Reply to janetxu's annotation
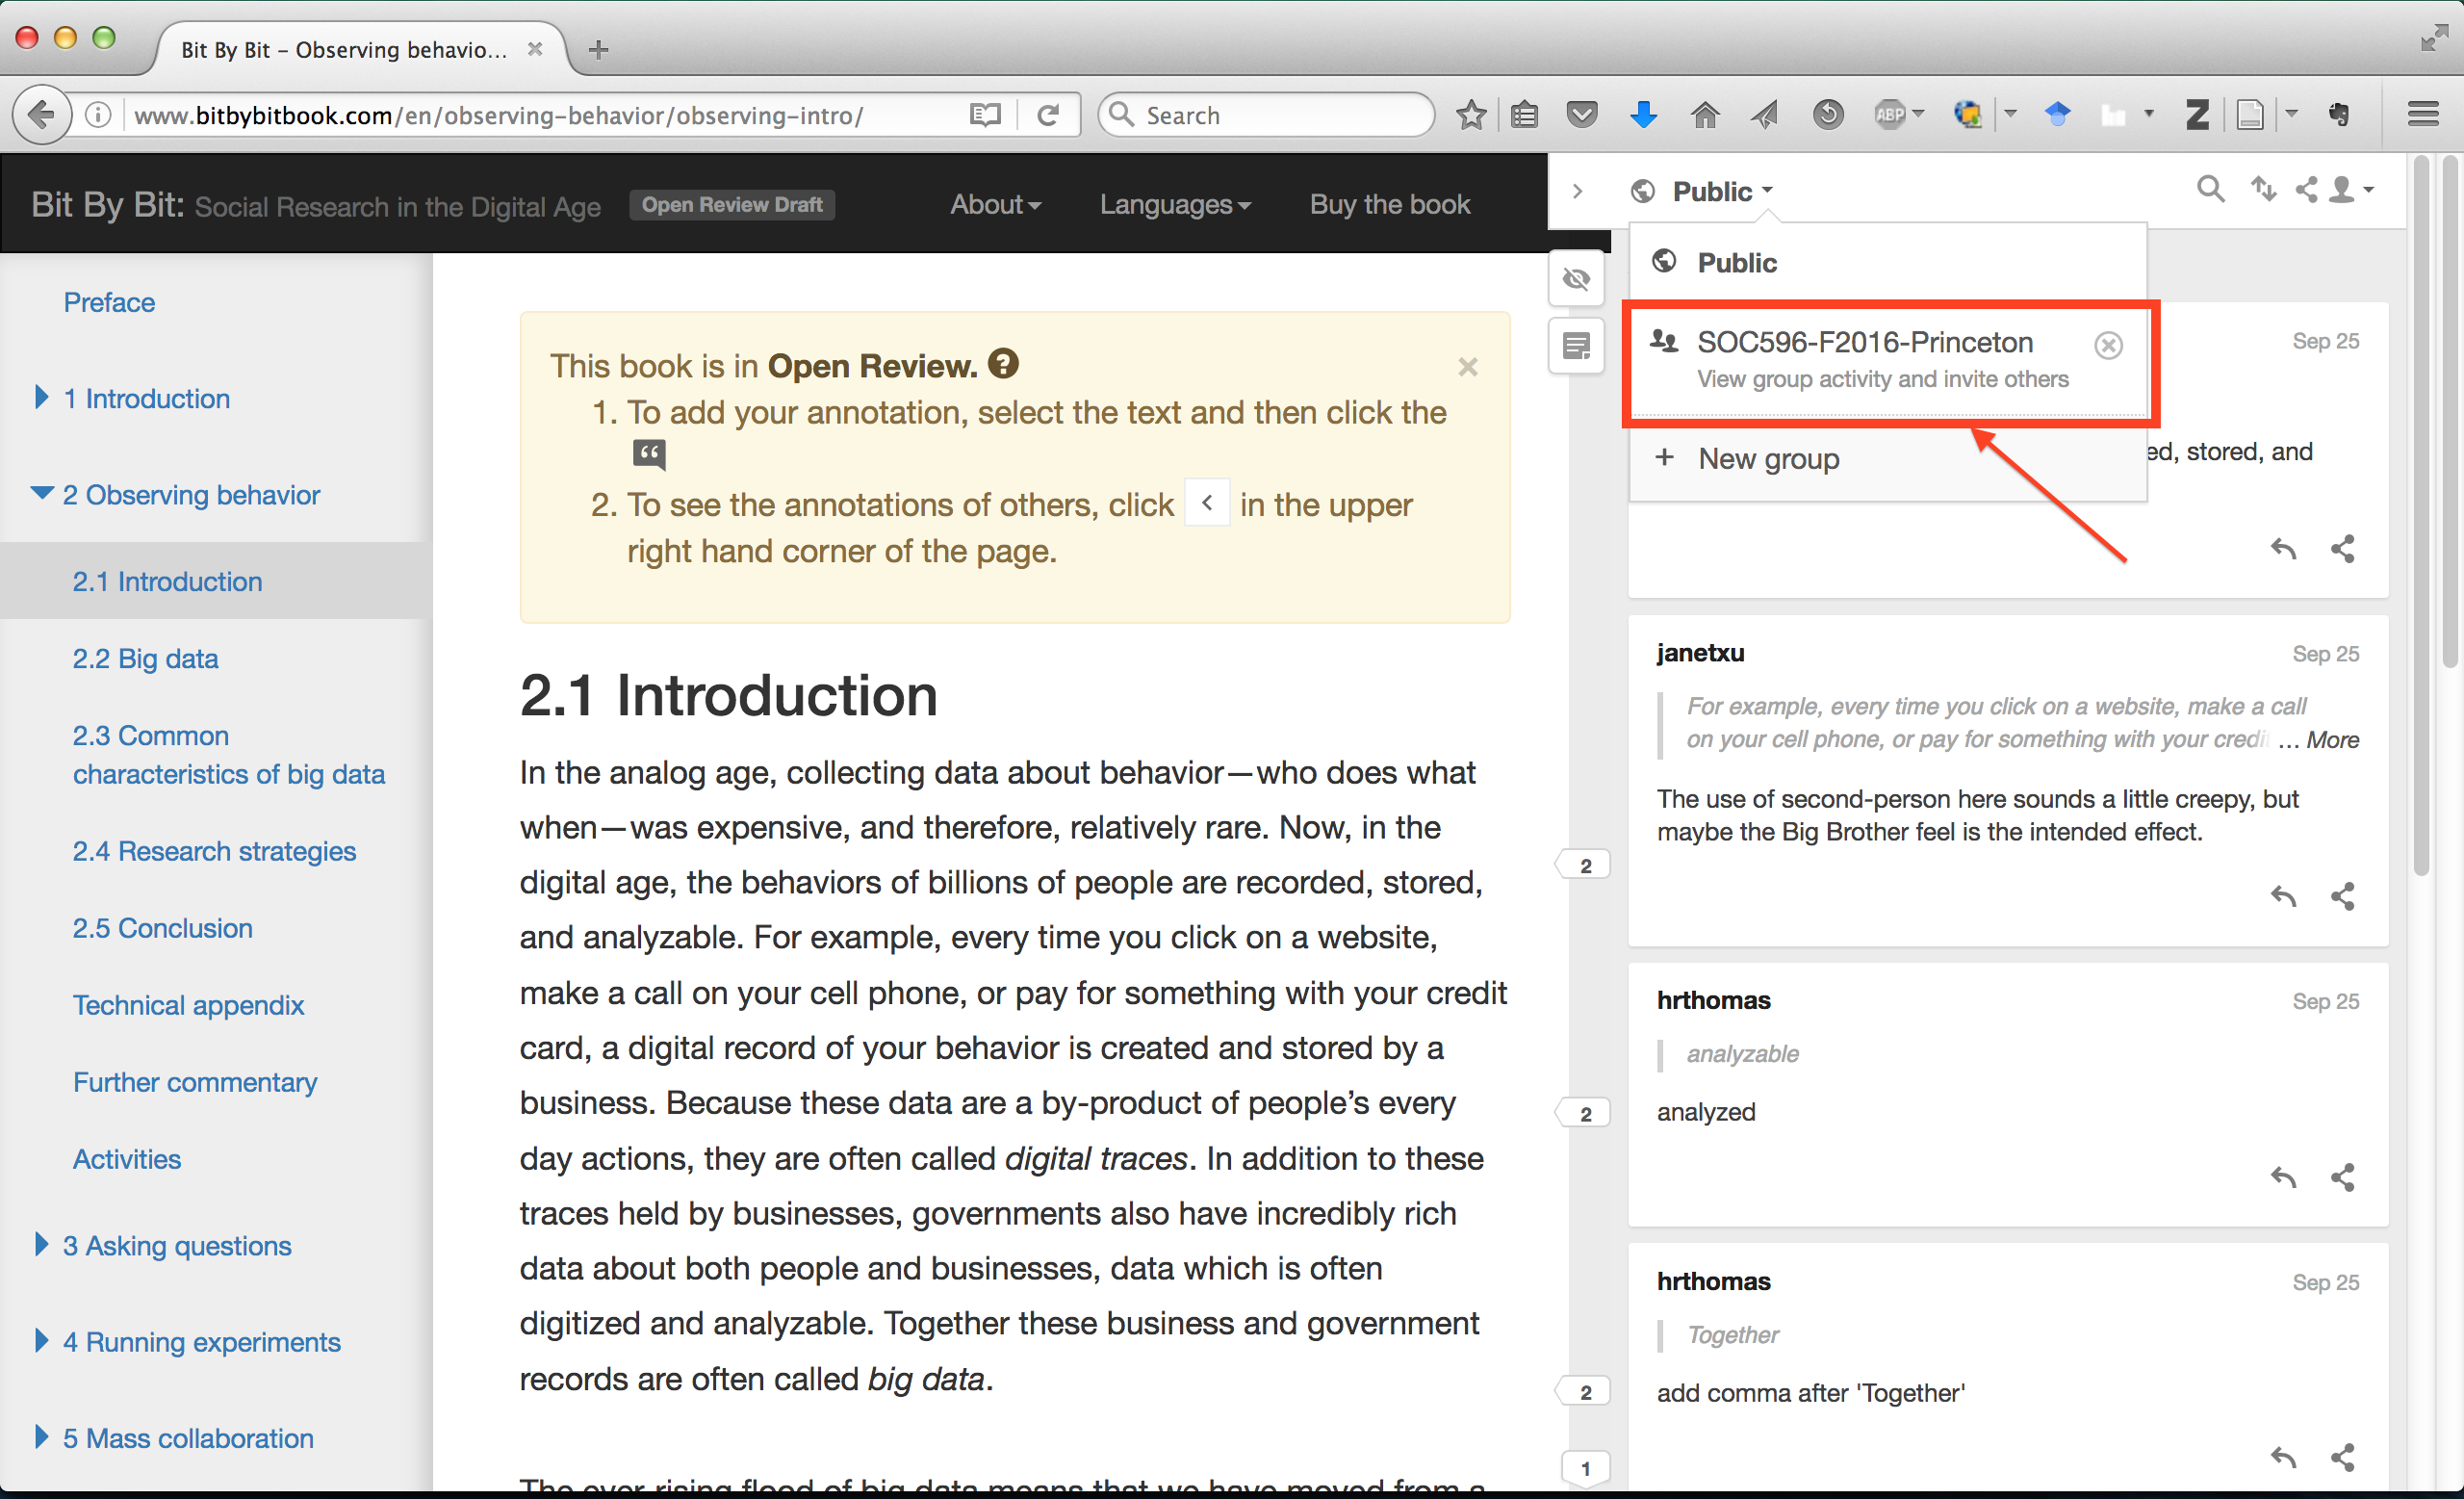This screenshot has height=1499, width=2464. tap(2283, 896)
